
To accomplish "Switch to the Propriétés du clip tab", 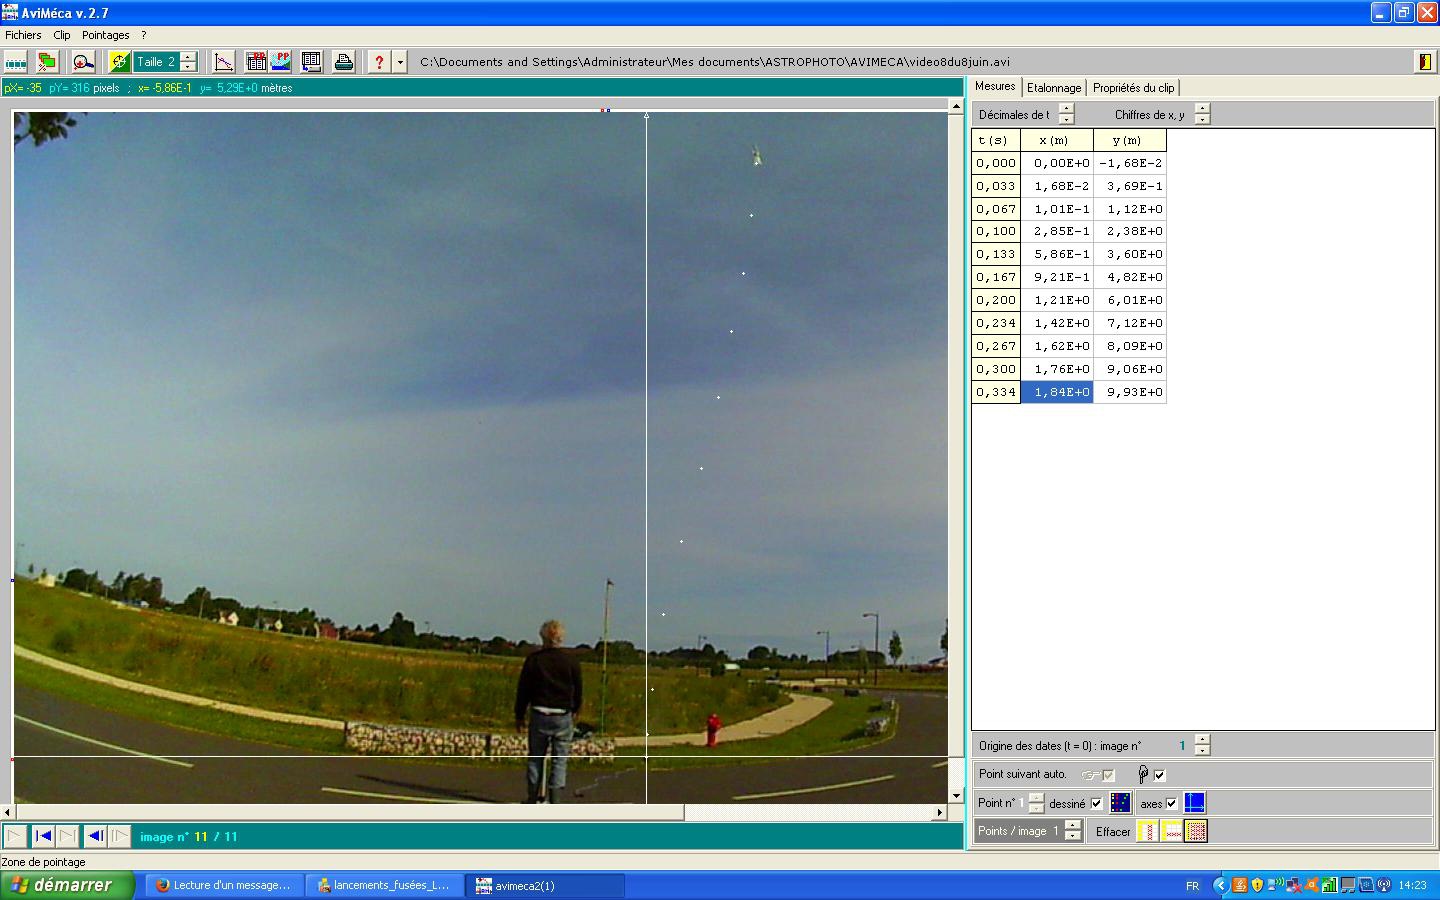I will pyautogui.click(x=1134, y=88).
